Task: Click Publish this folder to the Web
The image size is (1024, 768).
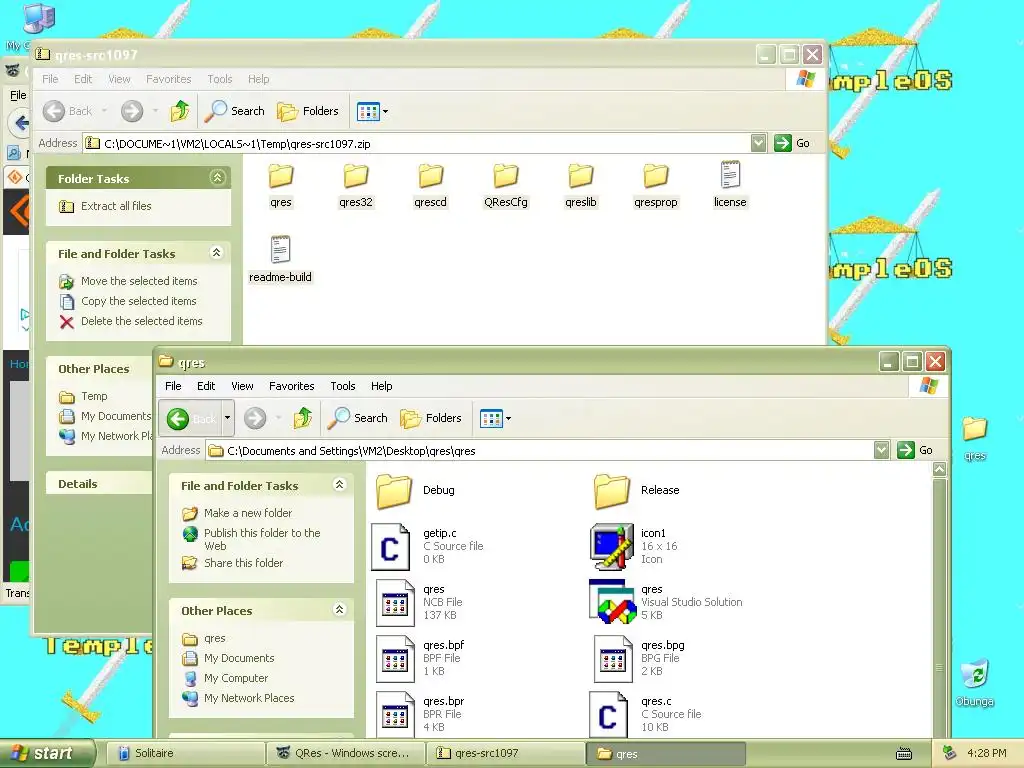Action: pos(263,539)
